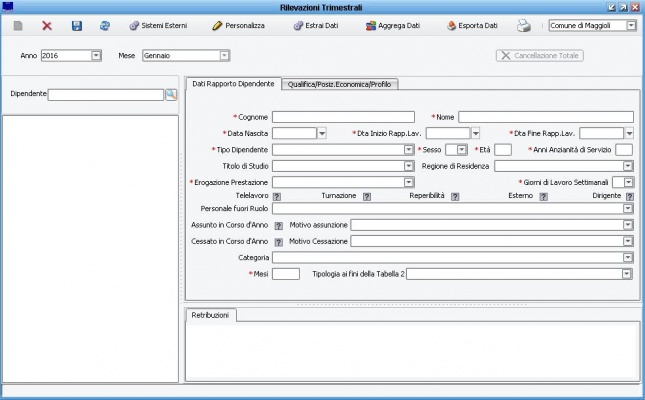645x400 pixels.
Task: Click the printer icon
Action: click(523, 25)
